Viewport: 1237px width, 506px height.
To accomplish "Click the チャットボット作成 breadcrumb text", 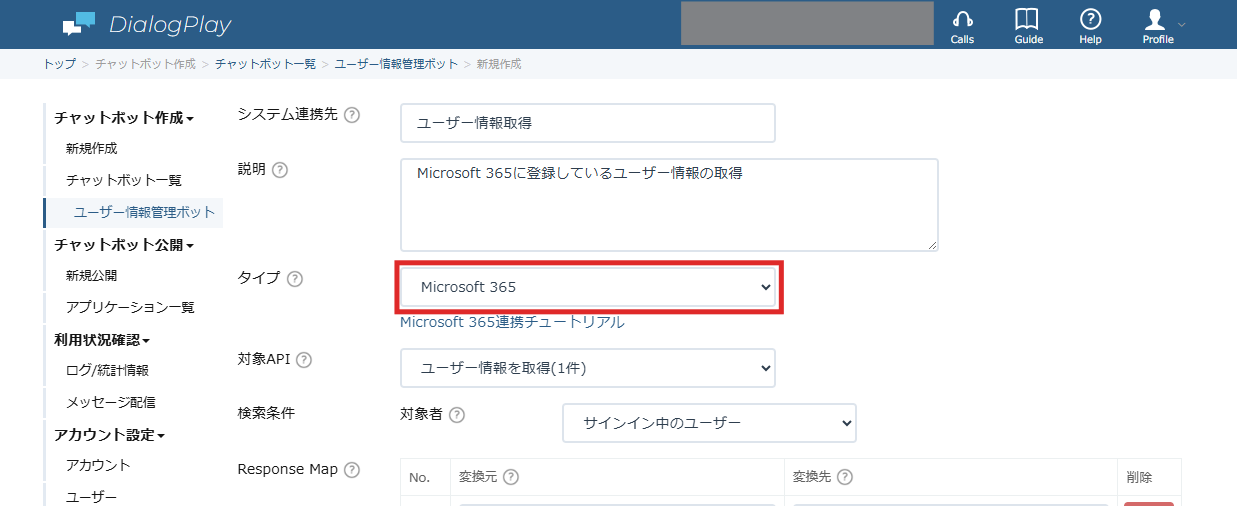I will 146,64.
